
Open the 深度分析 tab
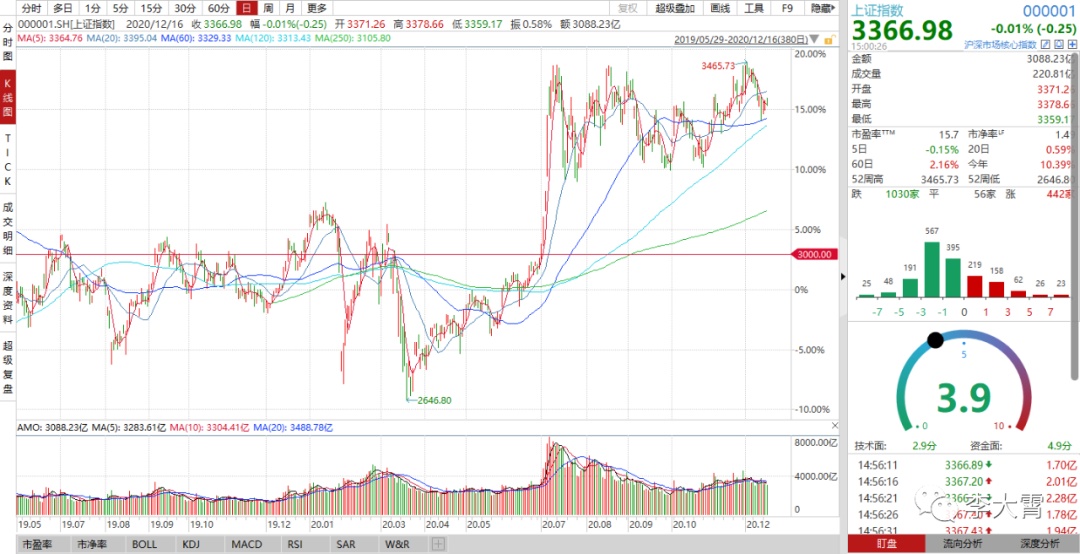(1041, 543)
